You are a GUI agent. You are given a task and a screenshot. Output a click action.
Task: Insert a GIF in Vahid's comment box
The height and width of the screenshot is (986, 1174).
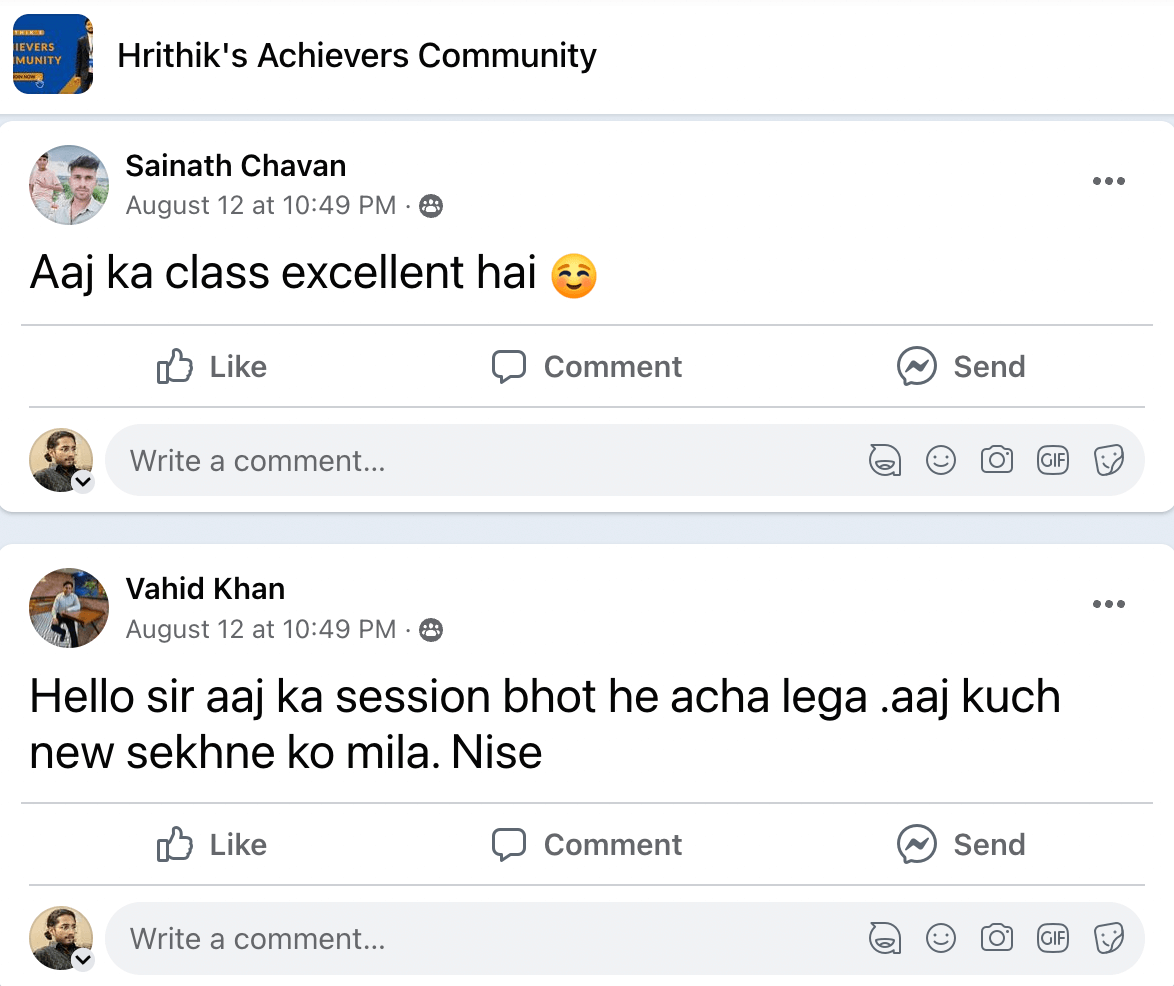tap(1052, 939)
